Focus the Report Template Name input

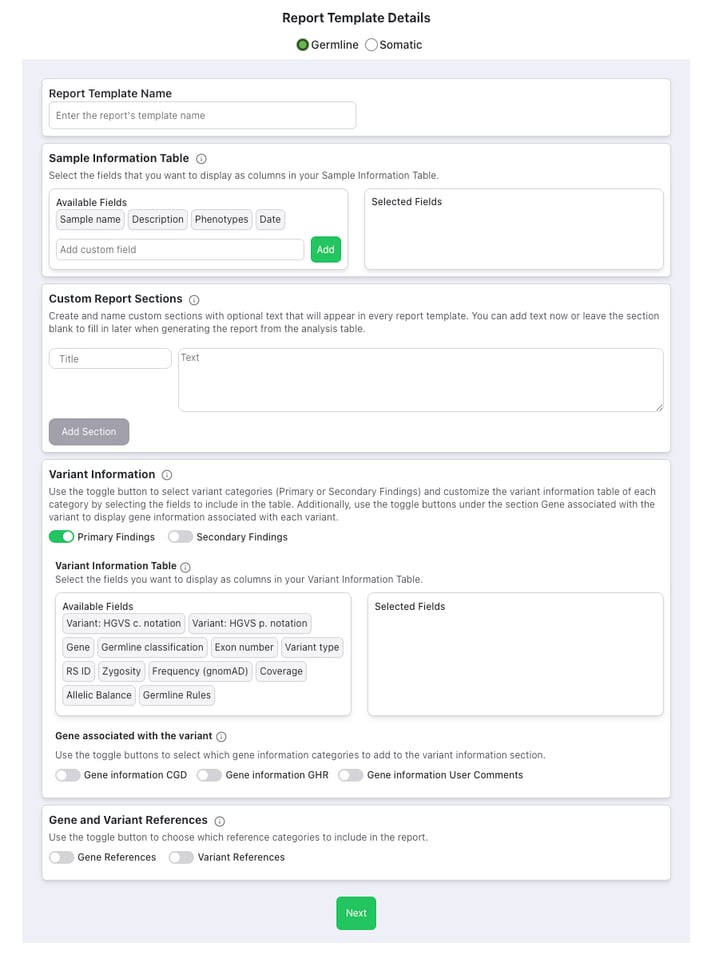[202, 115]
